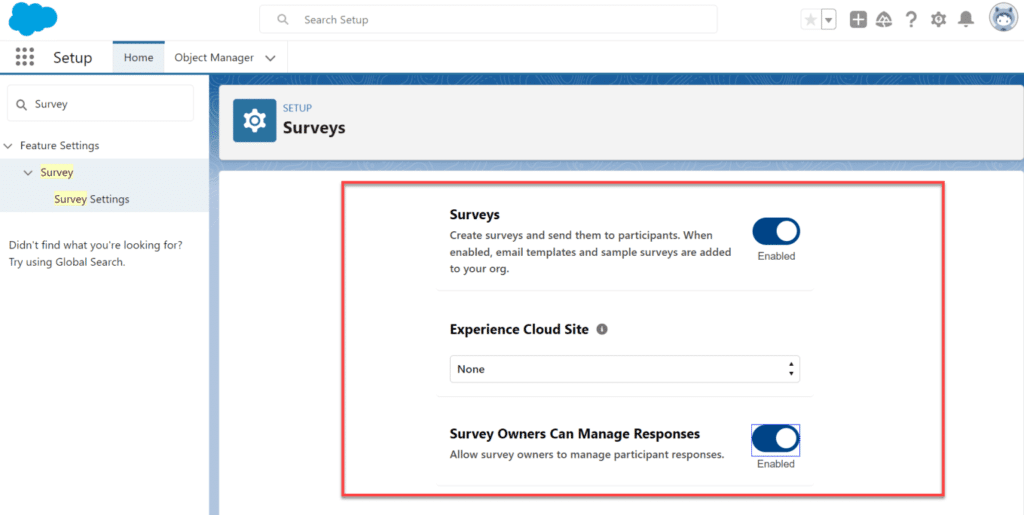Click the Search Setup field
Viewport: 1024px width, 515px height.
[x=488, y=19]
